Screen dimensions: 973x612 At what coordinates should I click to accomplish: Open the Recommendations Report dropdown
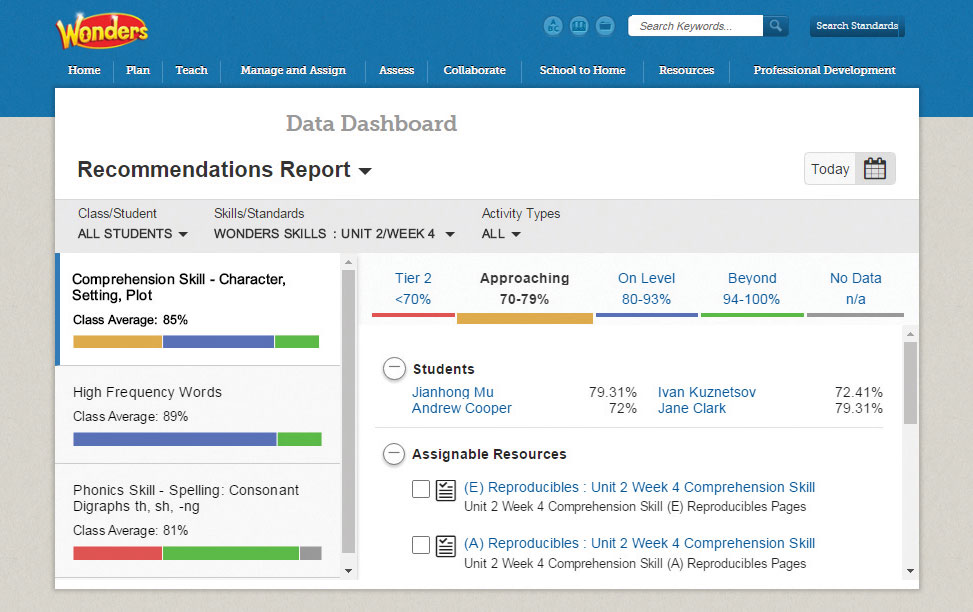pyautogui.click(x=225, y=169)
